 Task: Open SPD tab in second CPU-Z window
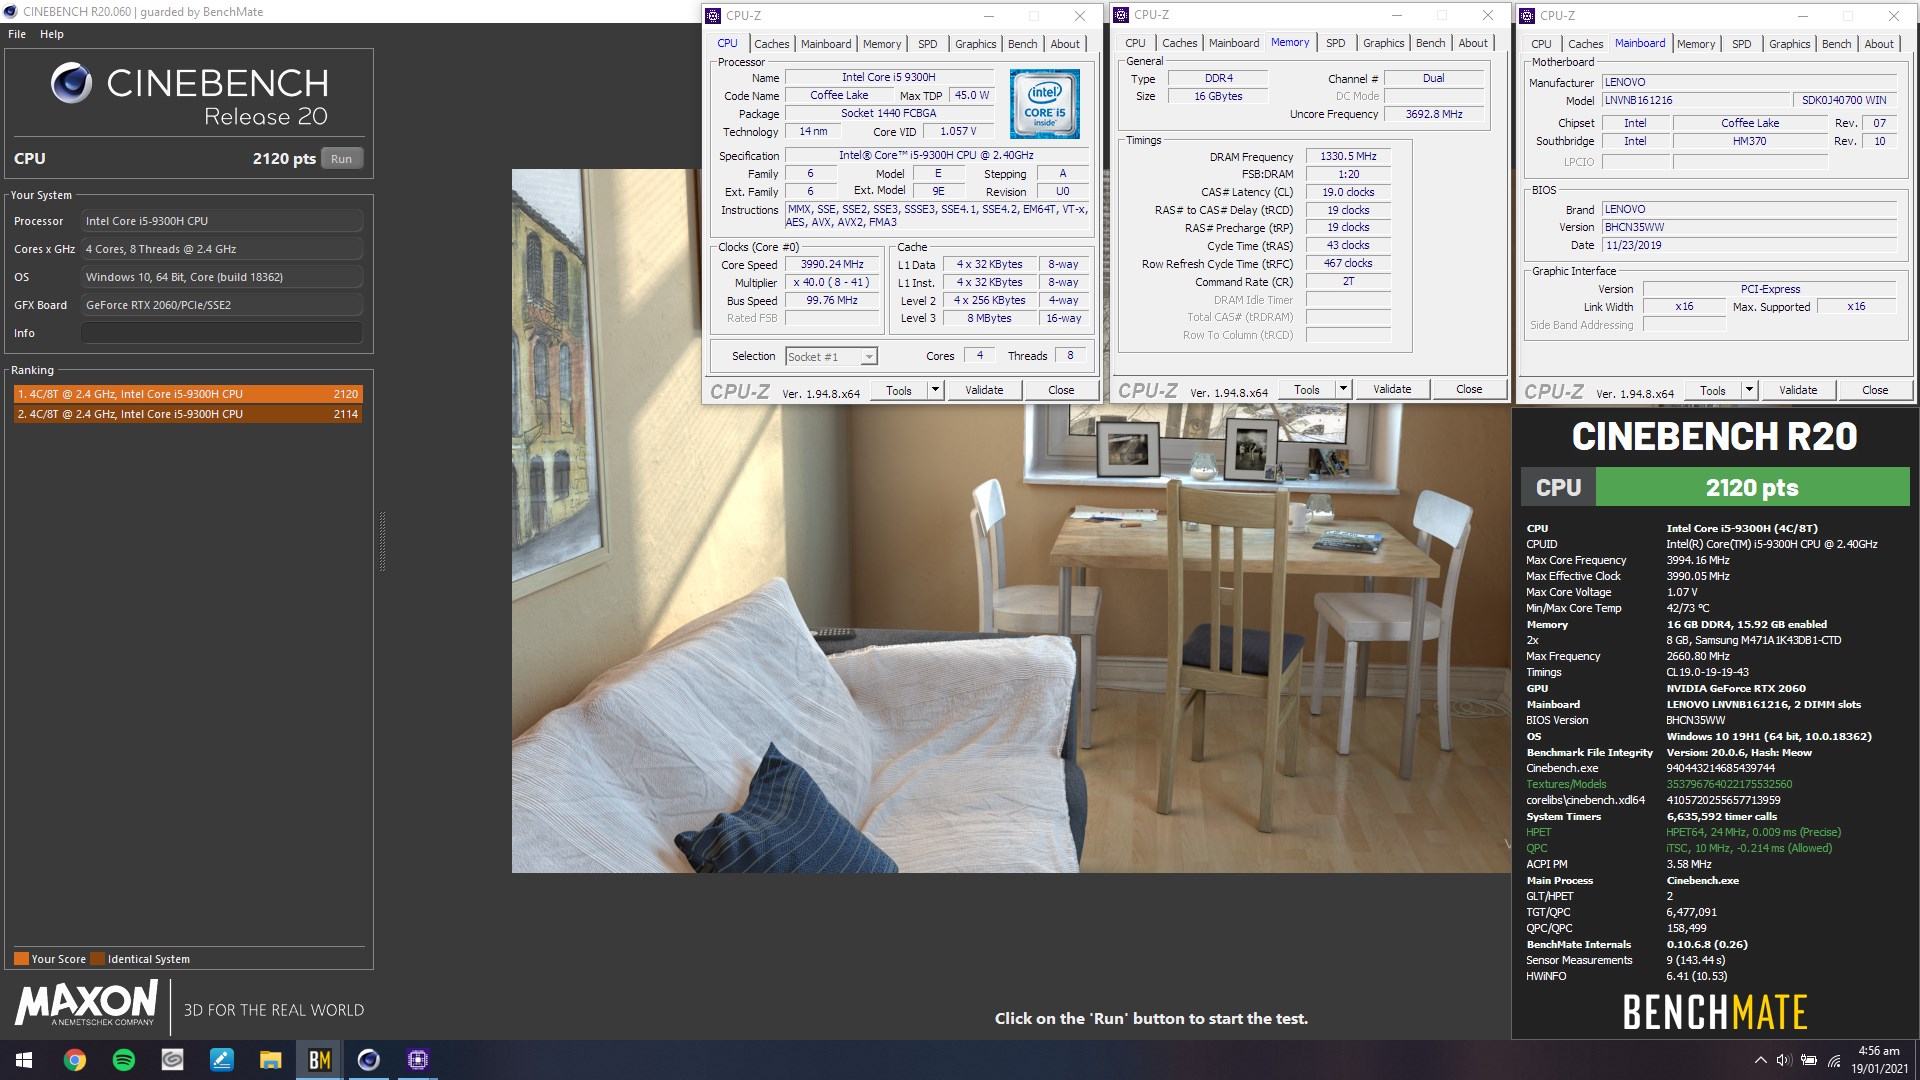(x=1336, y=43)
